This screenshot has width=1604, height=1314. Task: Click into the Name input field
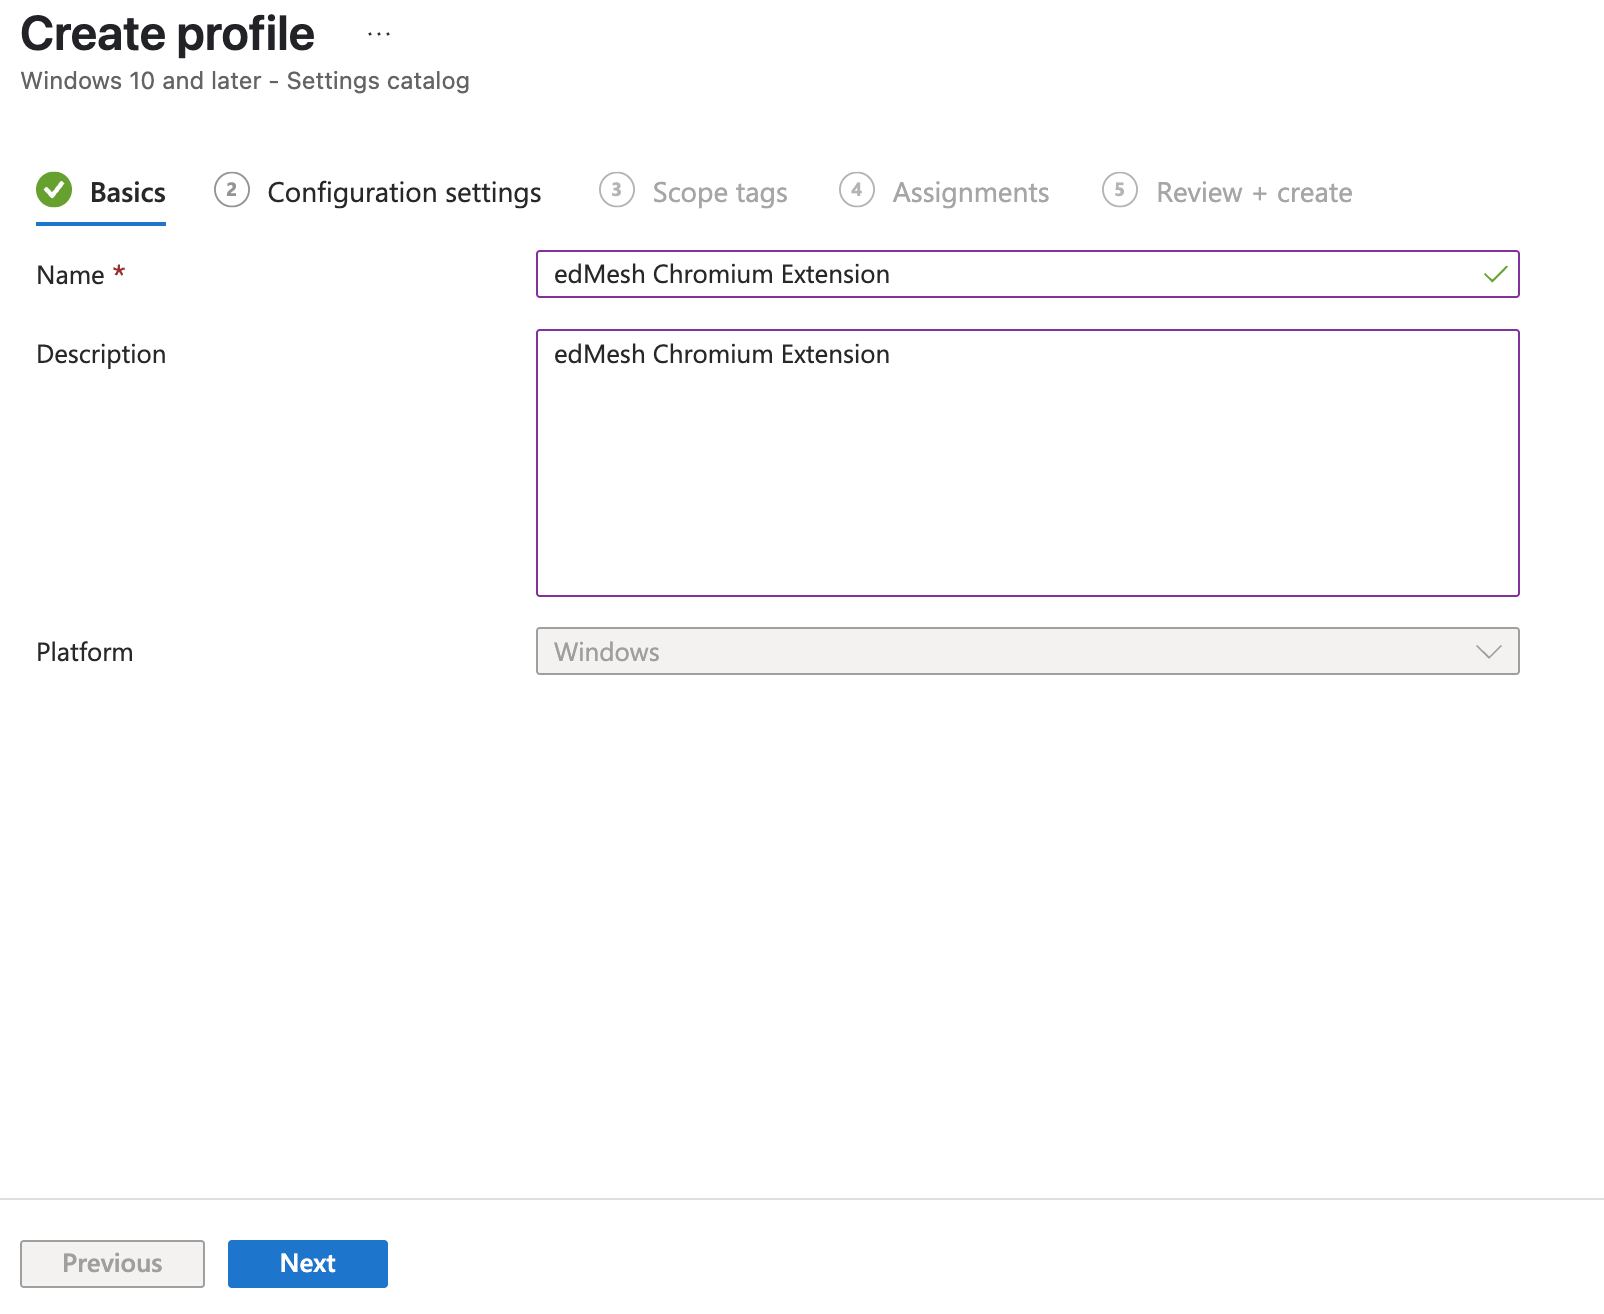(x=1028, y=274)
